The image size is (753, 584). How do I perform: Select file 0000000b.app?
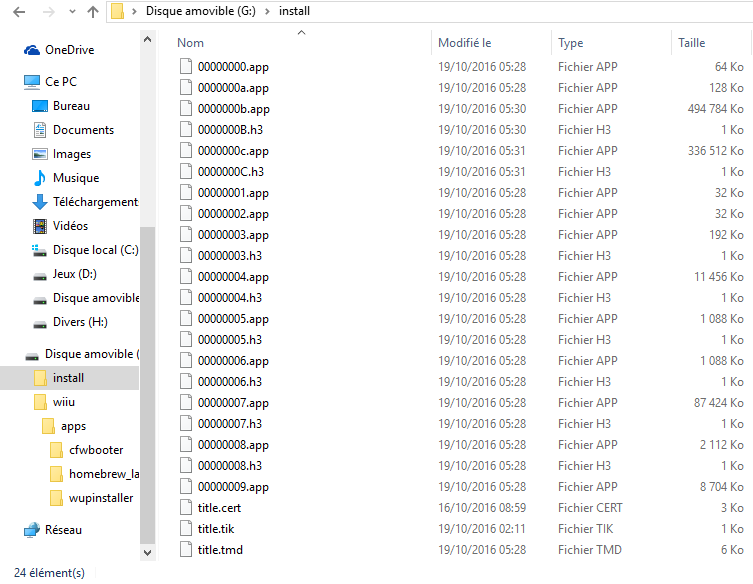pos(233,109)
